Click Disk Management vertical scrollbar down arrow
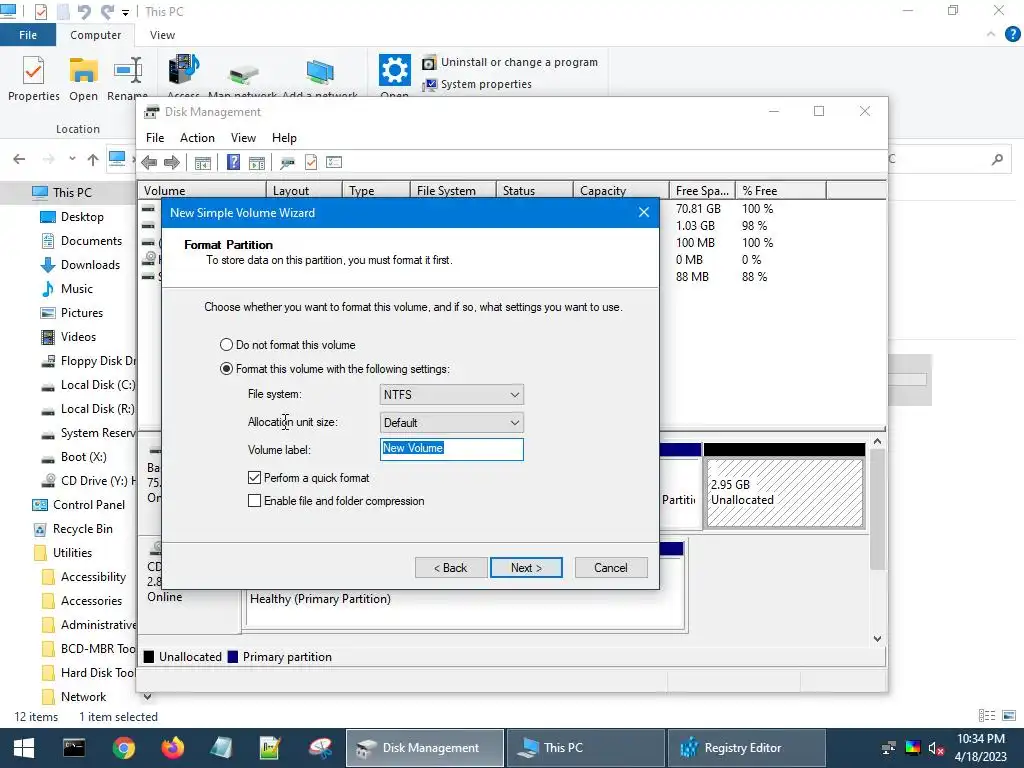This screenshot has height=768, width=1024. pos(877,639)
